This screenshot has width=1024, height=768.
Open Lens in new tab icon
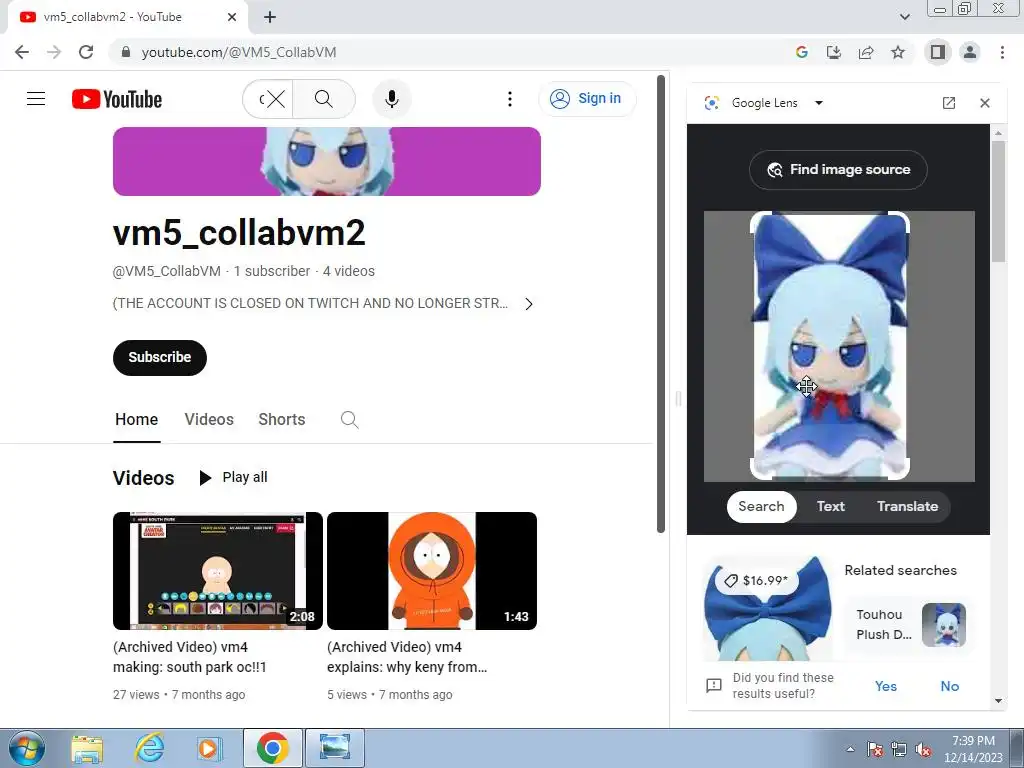pos(949,103)
